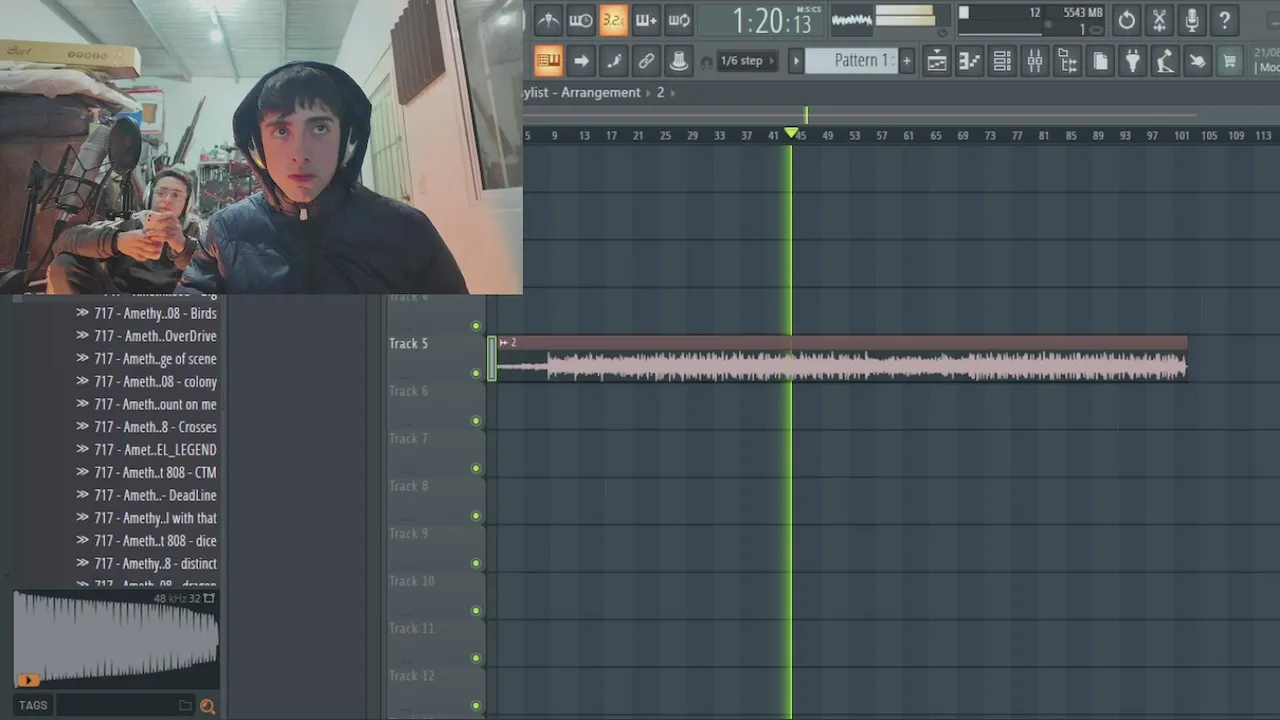1280x720 pixels.
Task: Click the TAGS button in browser
Action: pyautogui.click(x=33, y=705)
